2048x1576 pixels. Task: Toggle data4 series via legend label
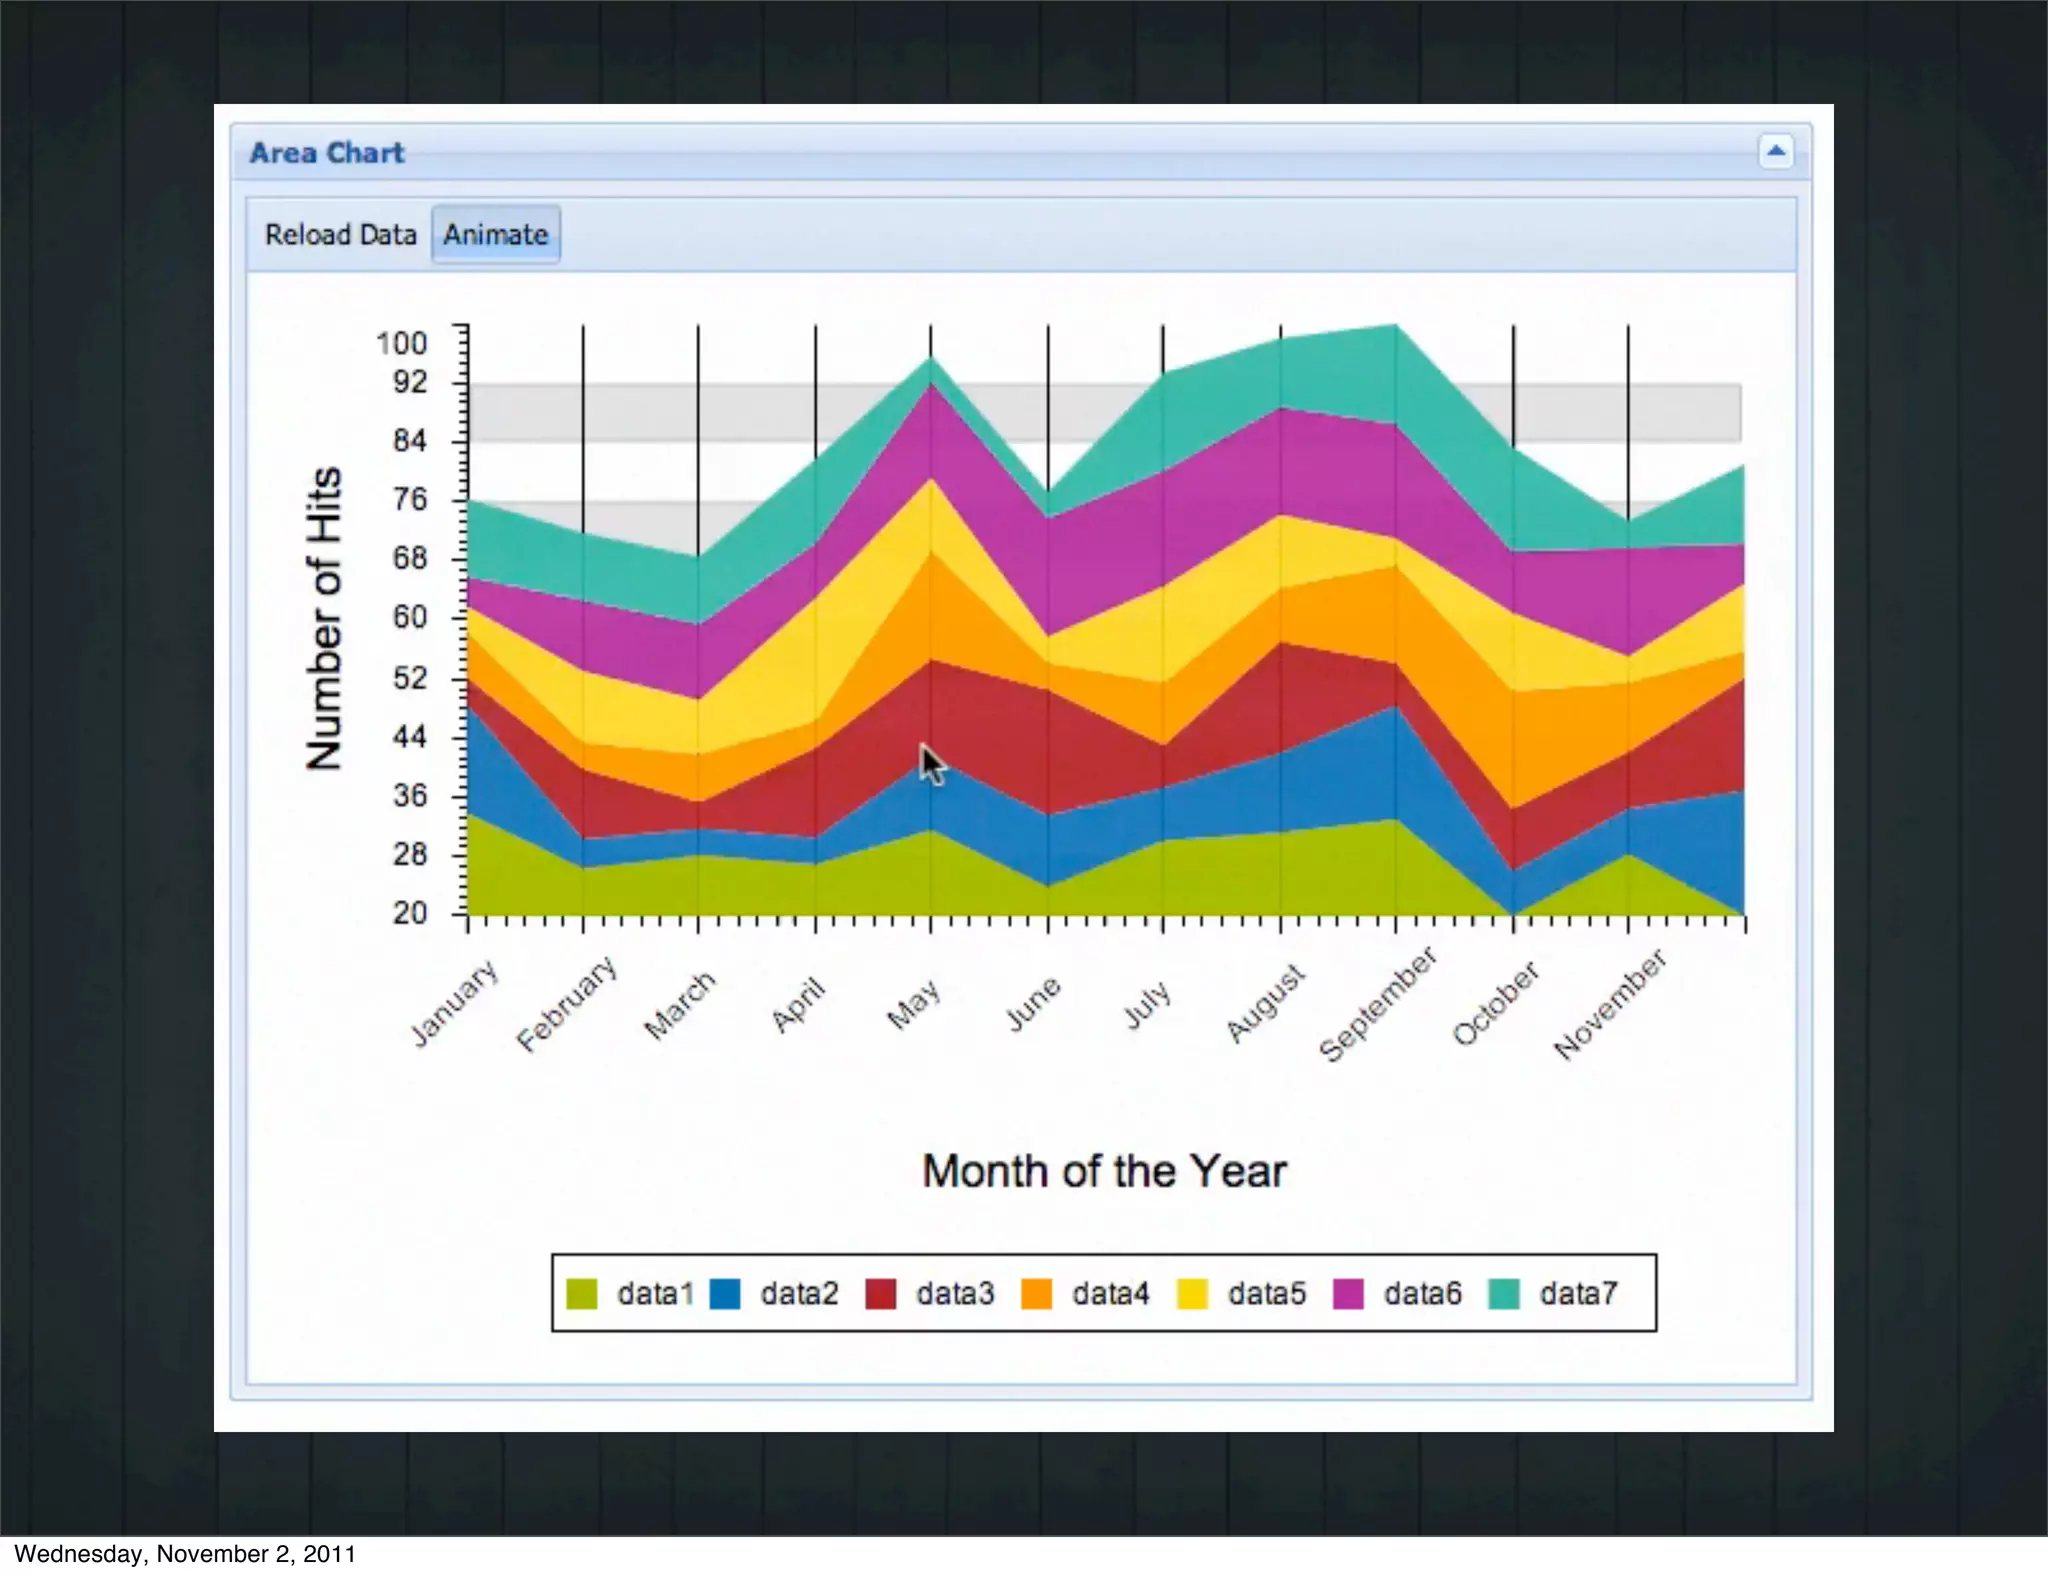[1110, 1293]
